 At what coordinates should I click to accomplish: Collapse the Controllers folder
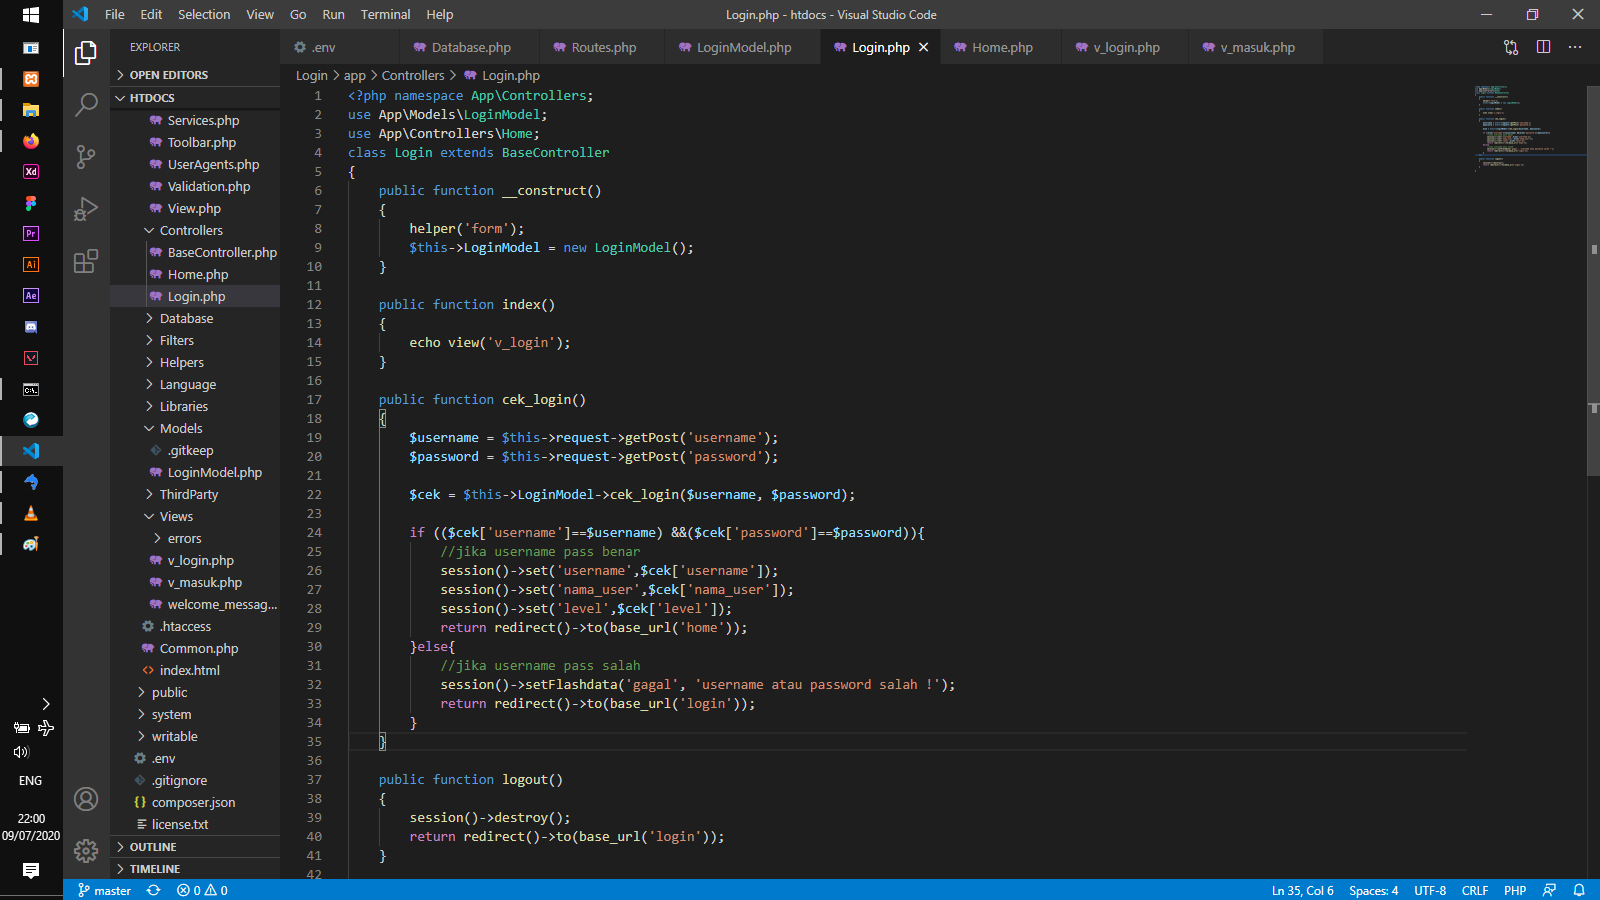pos(190,230)
